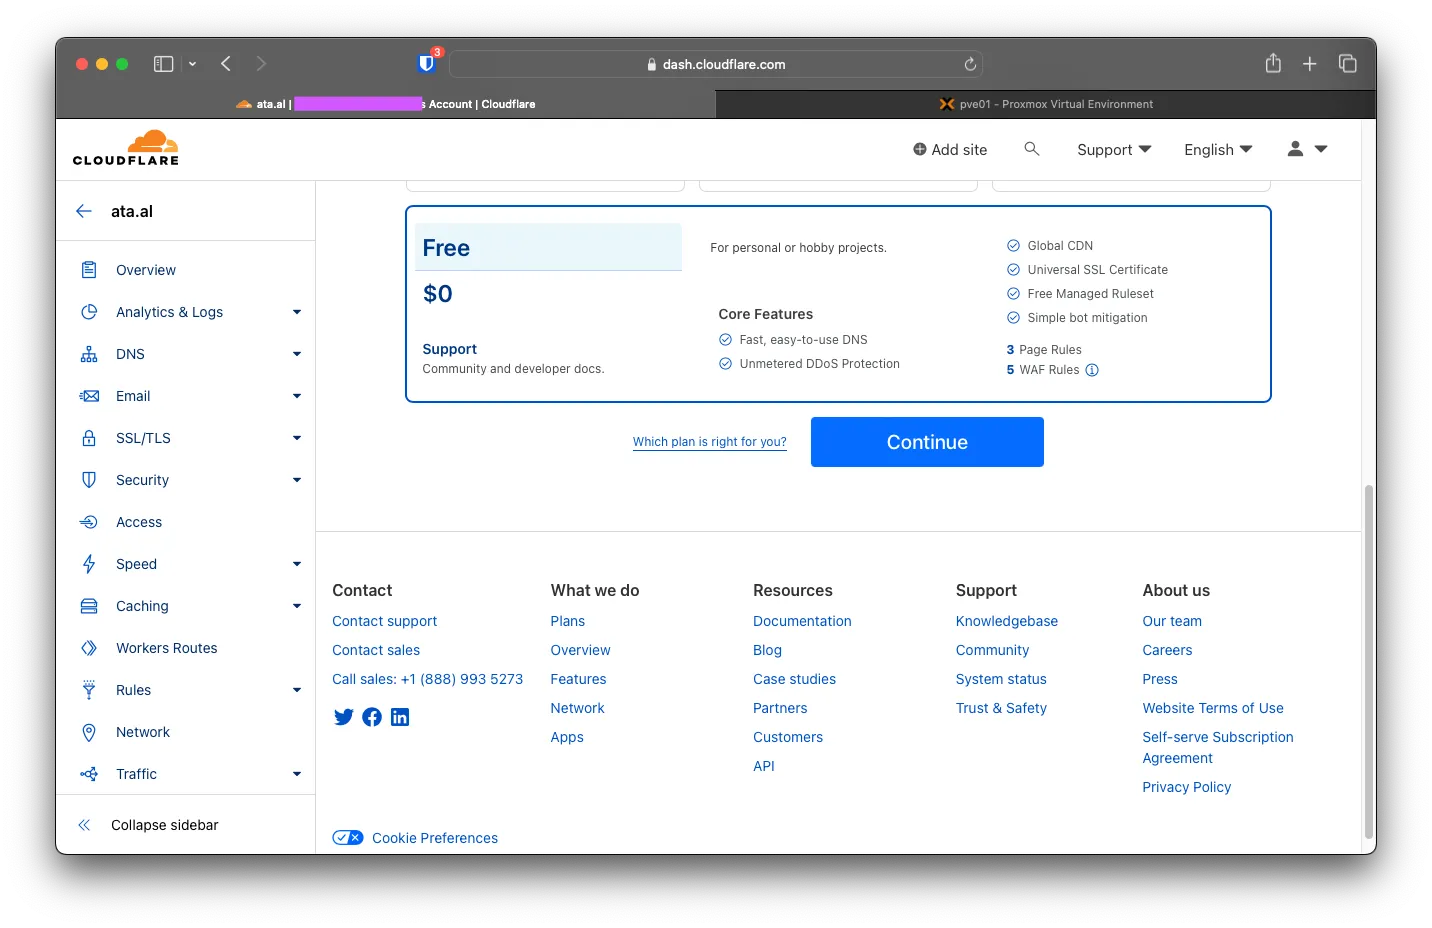Expand the Speed submenu arrow
This screenshot has width=1432, height=928.
click(x=297, y=564)
